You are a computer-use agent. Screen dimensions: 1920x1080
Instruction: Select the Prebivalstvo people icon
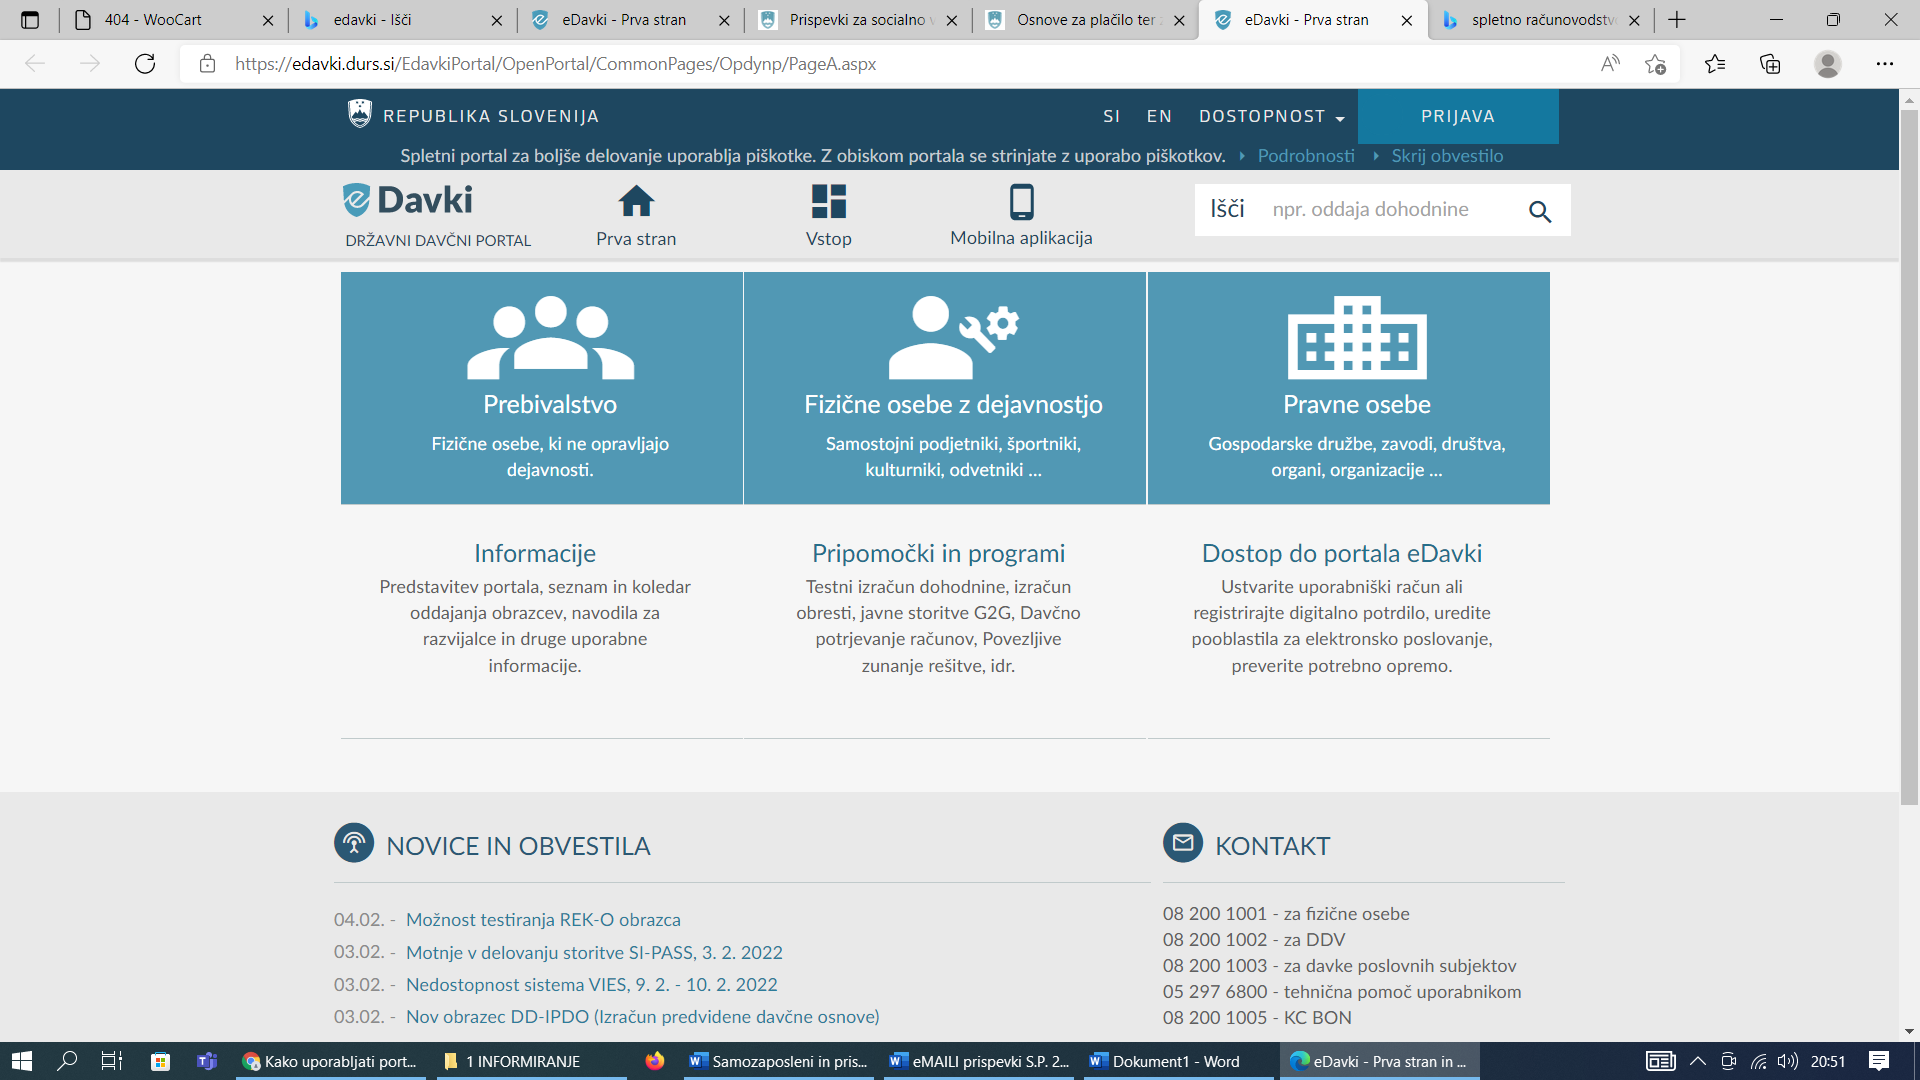550,337
